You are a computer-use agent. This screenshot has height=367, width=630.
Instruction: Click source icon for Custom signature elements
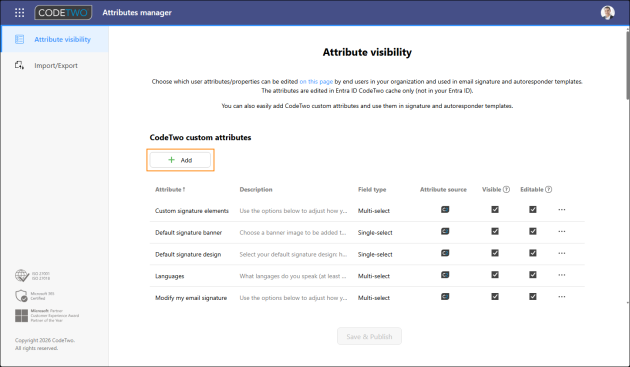tap(445, 209)
